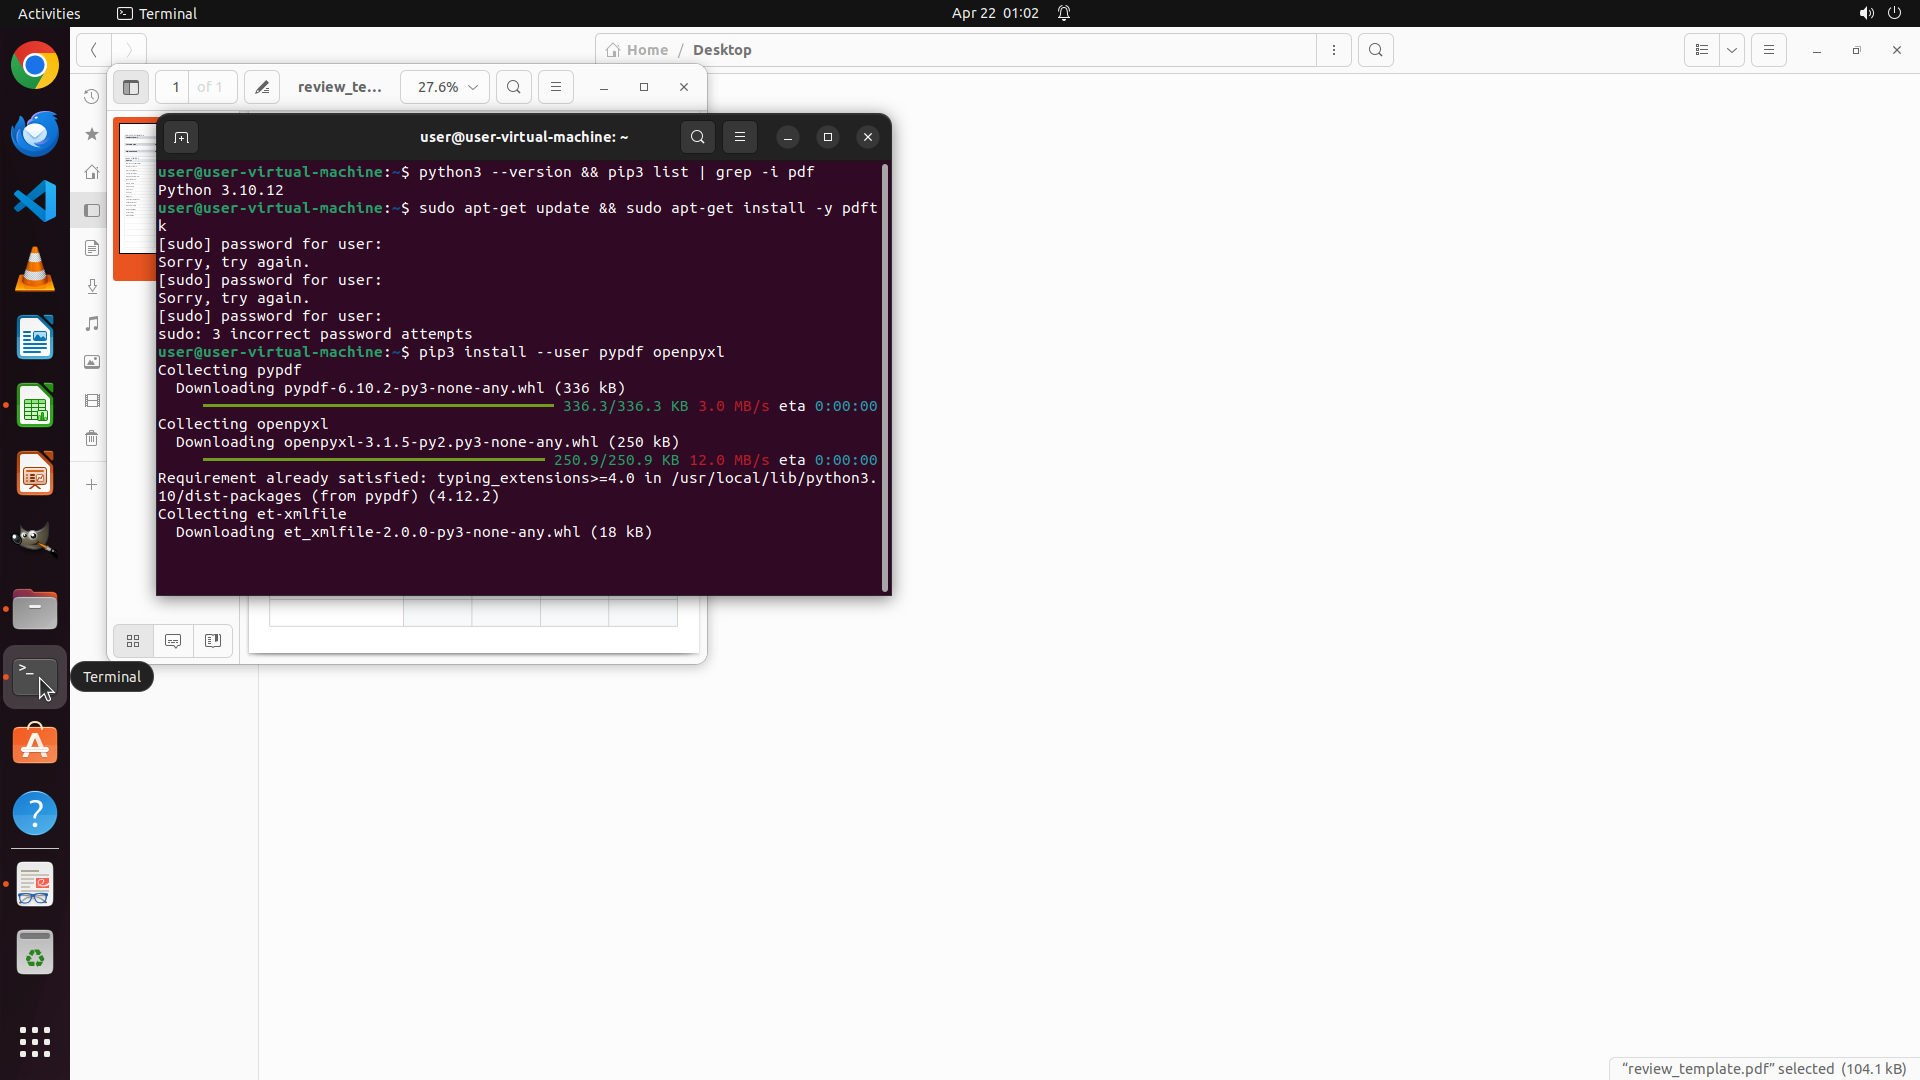Open the PDF viewer options menu
Screen dimensions: 1920x1080
[556, 87]
